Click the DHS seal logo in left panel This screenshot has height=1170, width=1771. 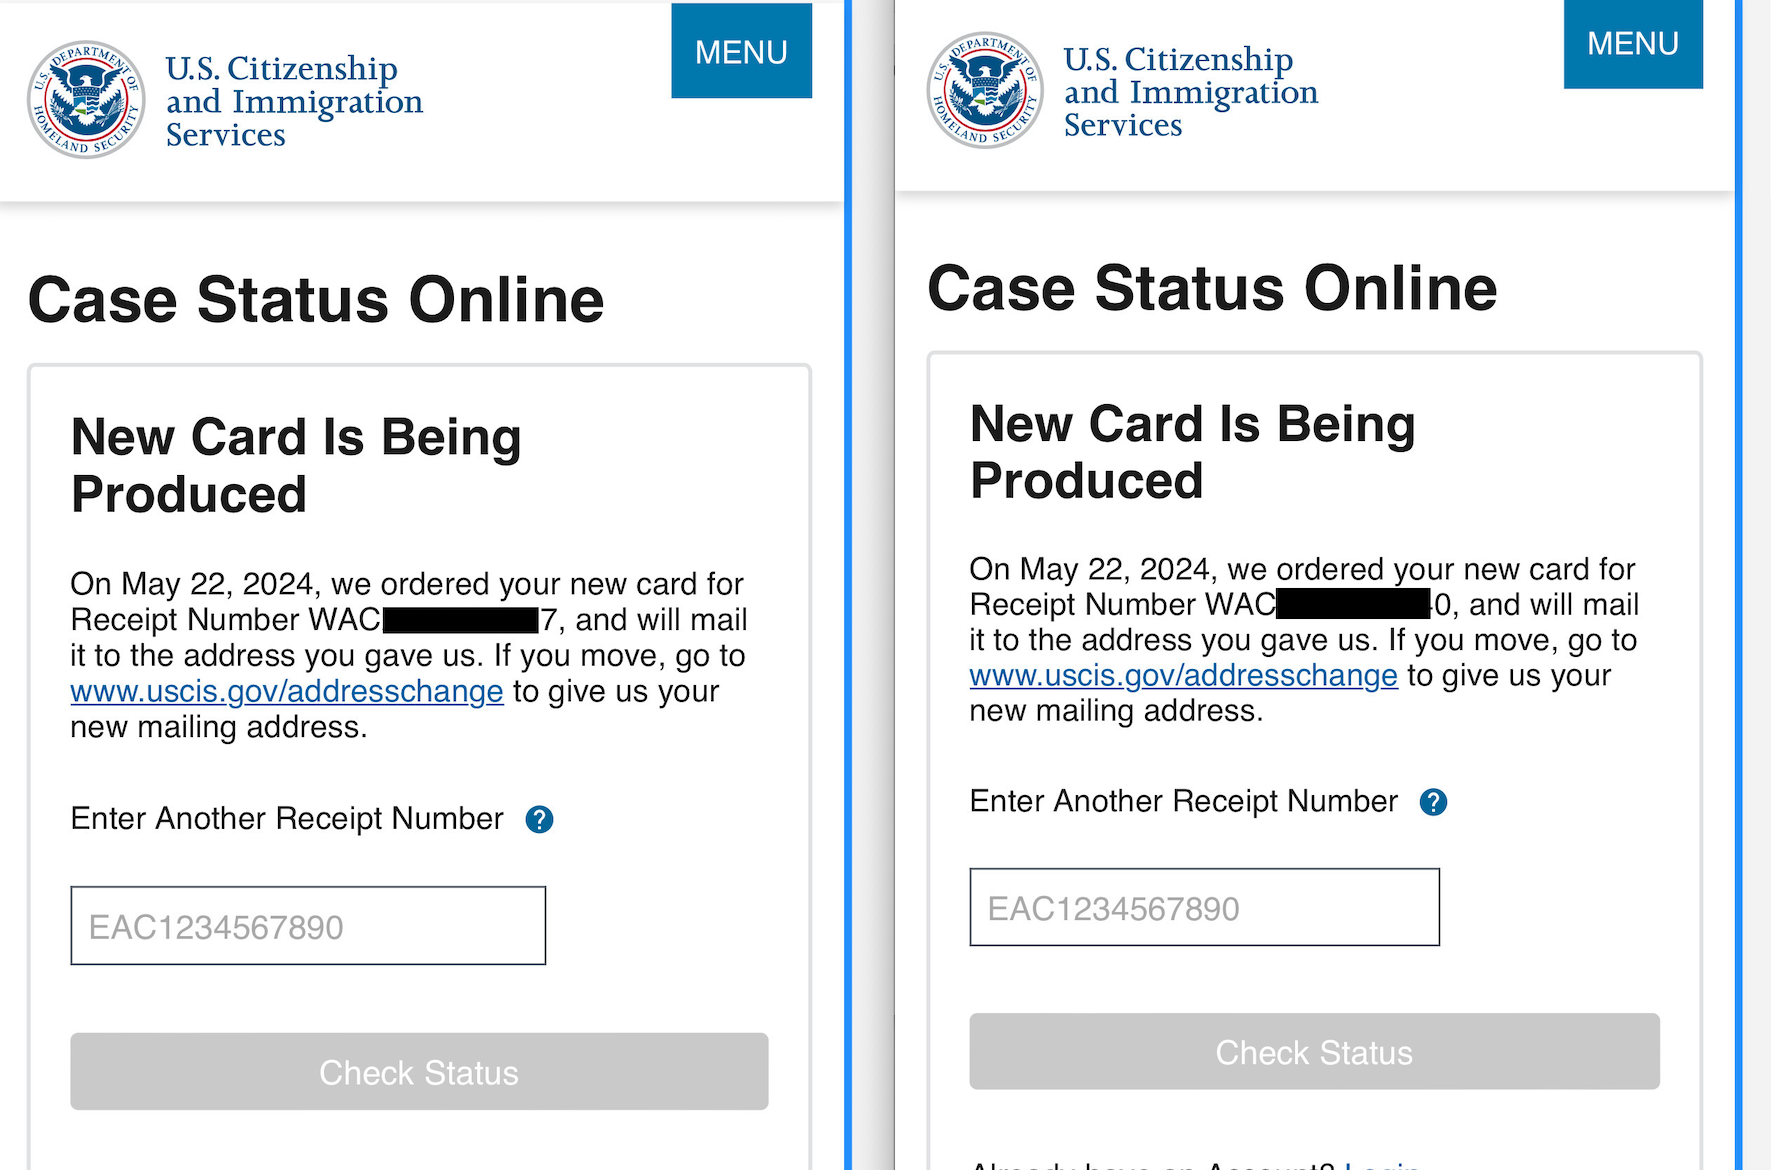pos(86,100)
